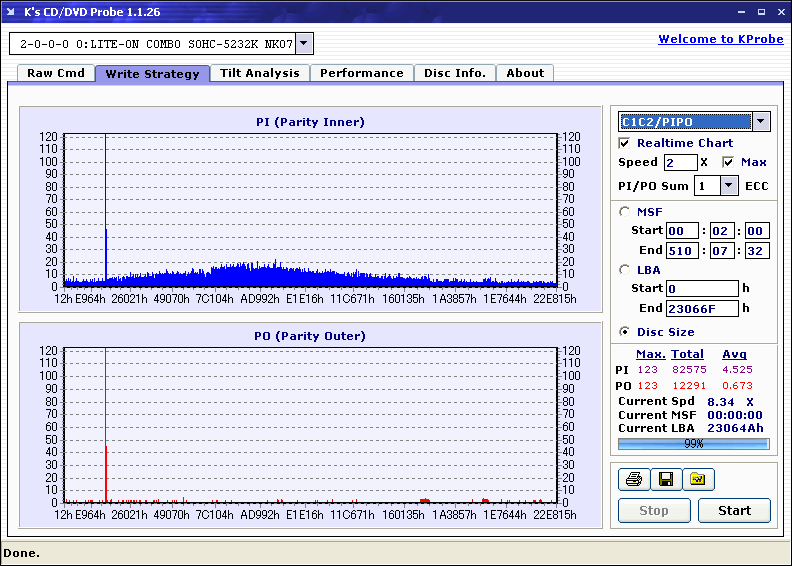
Task: Select the Disc Size radio button
Action: (x=625, y=332)
